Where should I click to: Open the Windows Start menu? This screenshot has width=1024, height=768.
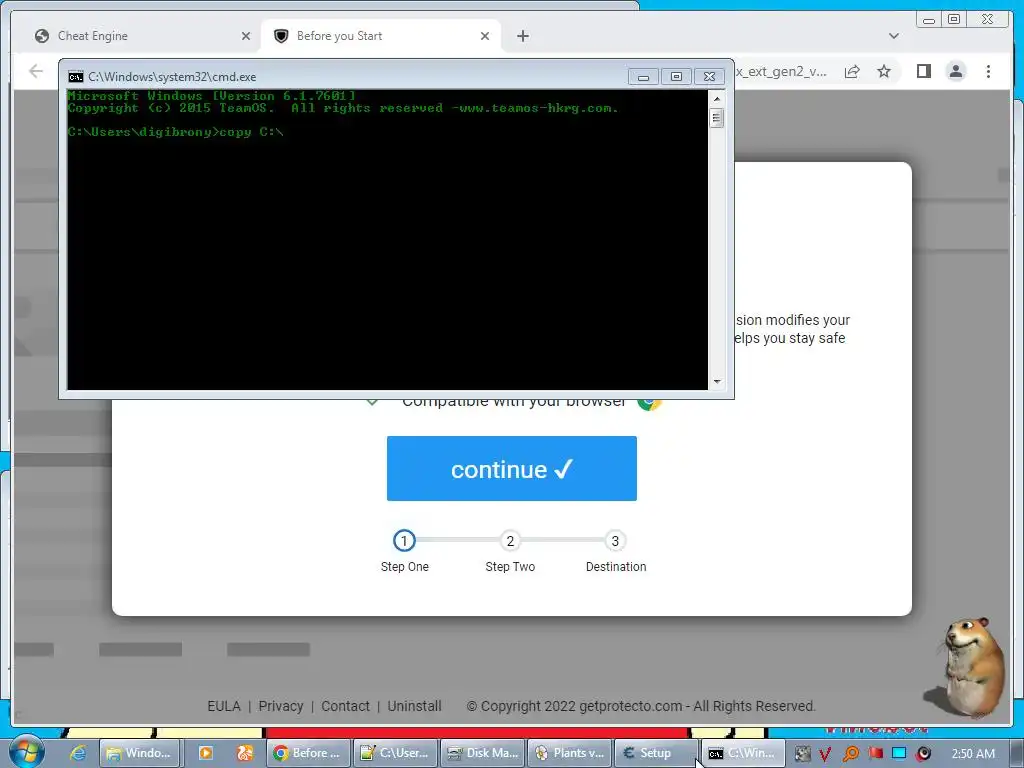click(26, 752)
